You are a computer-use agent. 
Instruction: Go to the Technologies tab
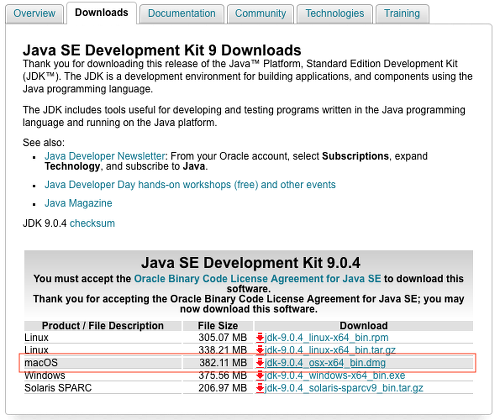click(x=335, y=14)
